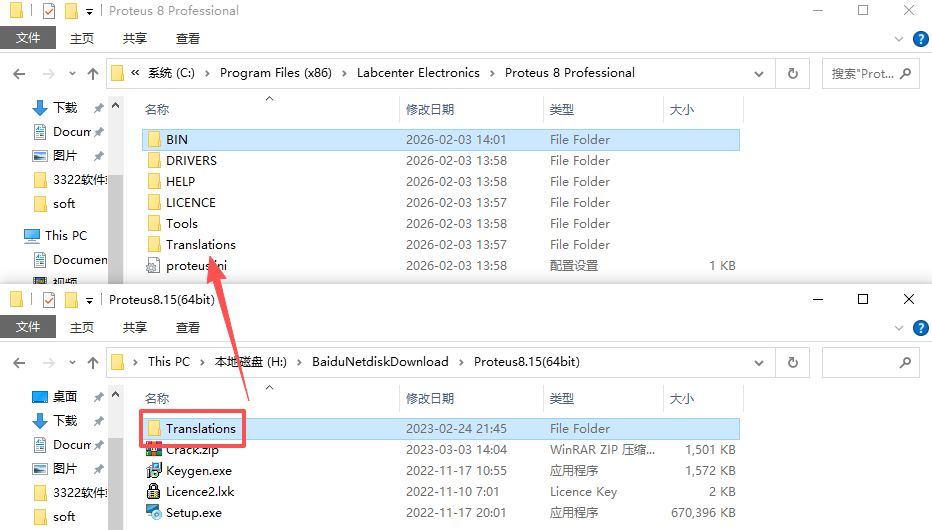Select the HELP folder icon

(154, 181)
